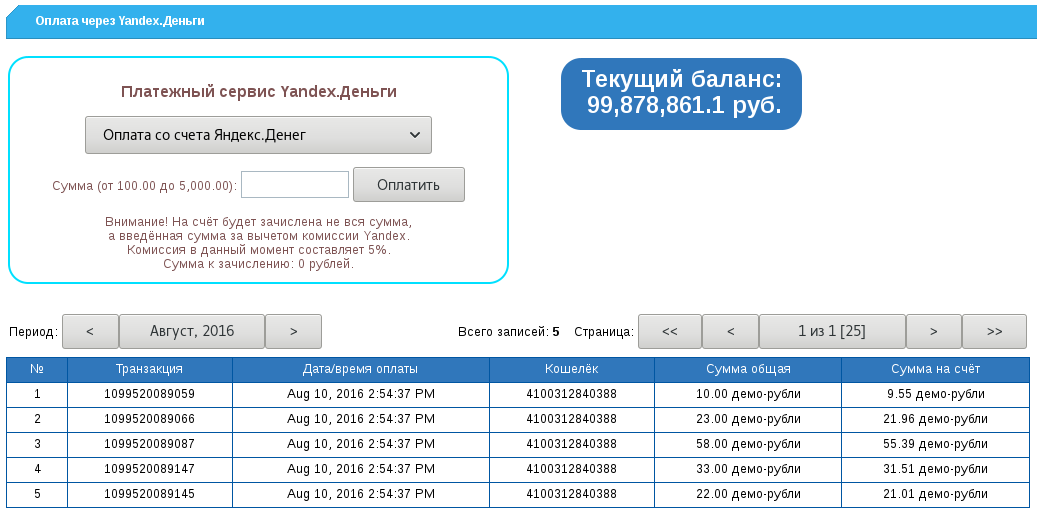Click the Транзакция column header

pos(149,369)
